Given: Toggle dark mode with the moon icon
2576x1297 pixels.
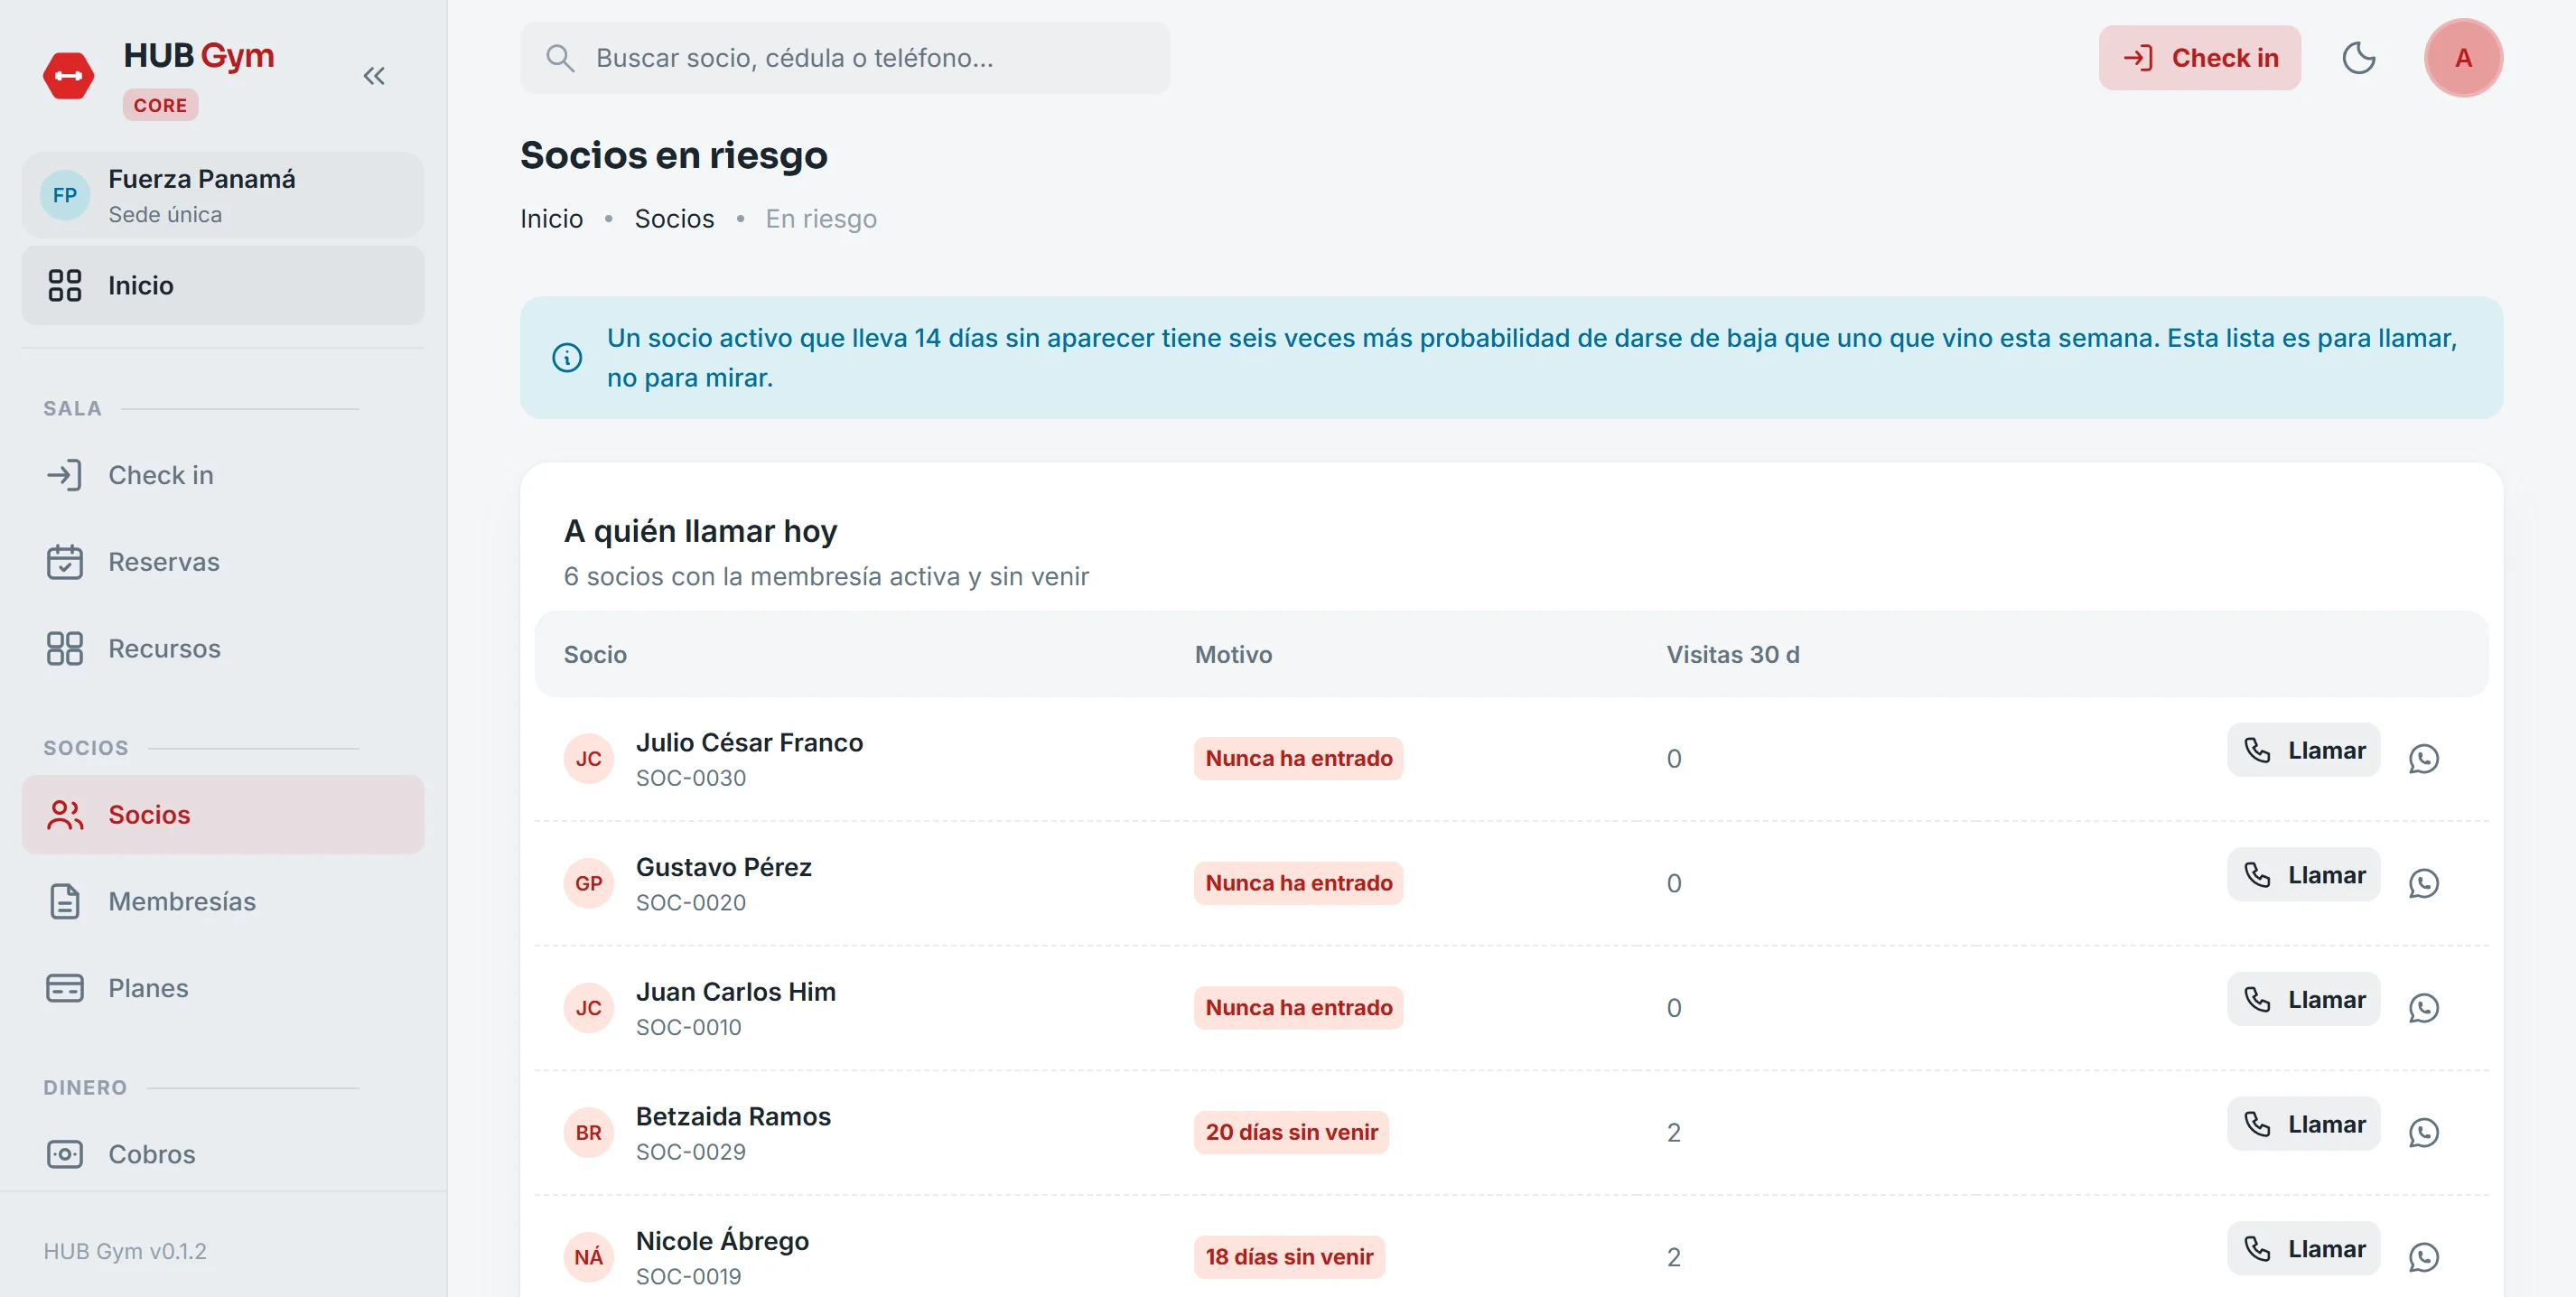Looking at the screenshot, I should pyautogui.click(x=2359, y=58).
